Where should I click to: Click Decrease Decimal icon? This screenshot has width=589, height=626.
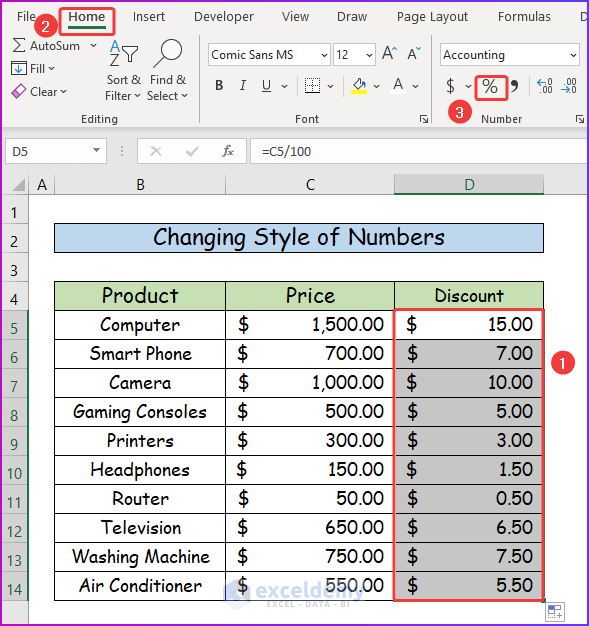tap(569, 86)
